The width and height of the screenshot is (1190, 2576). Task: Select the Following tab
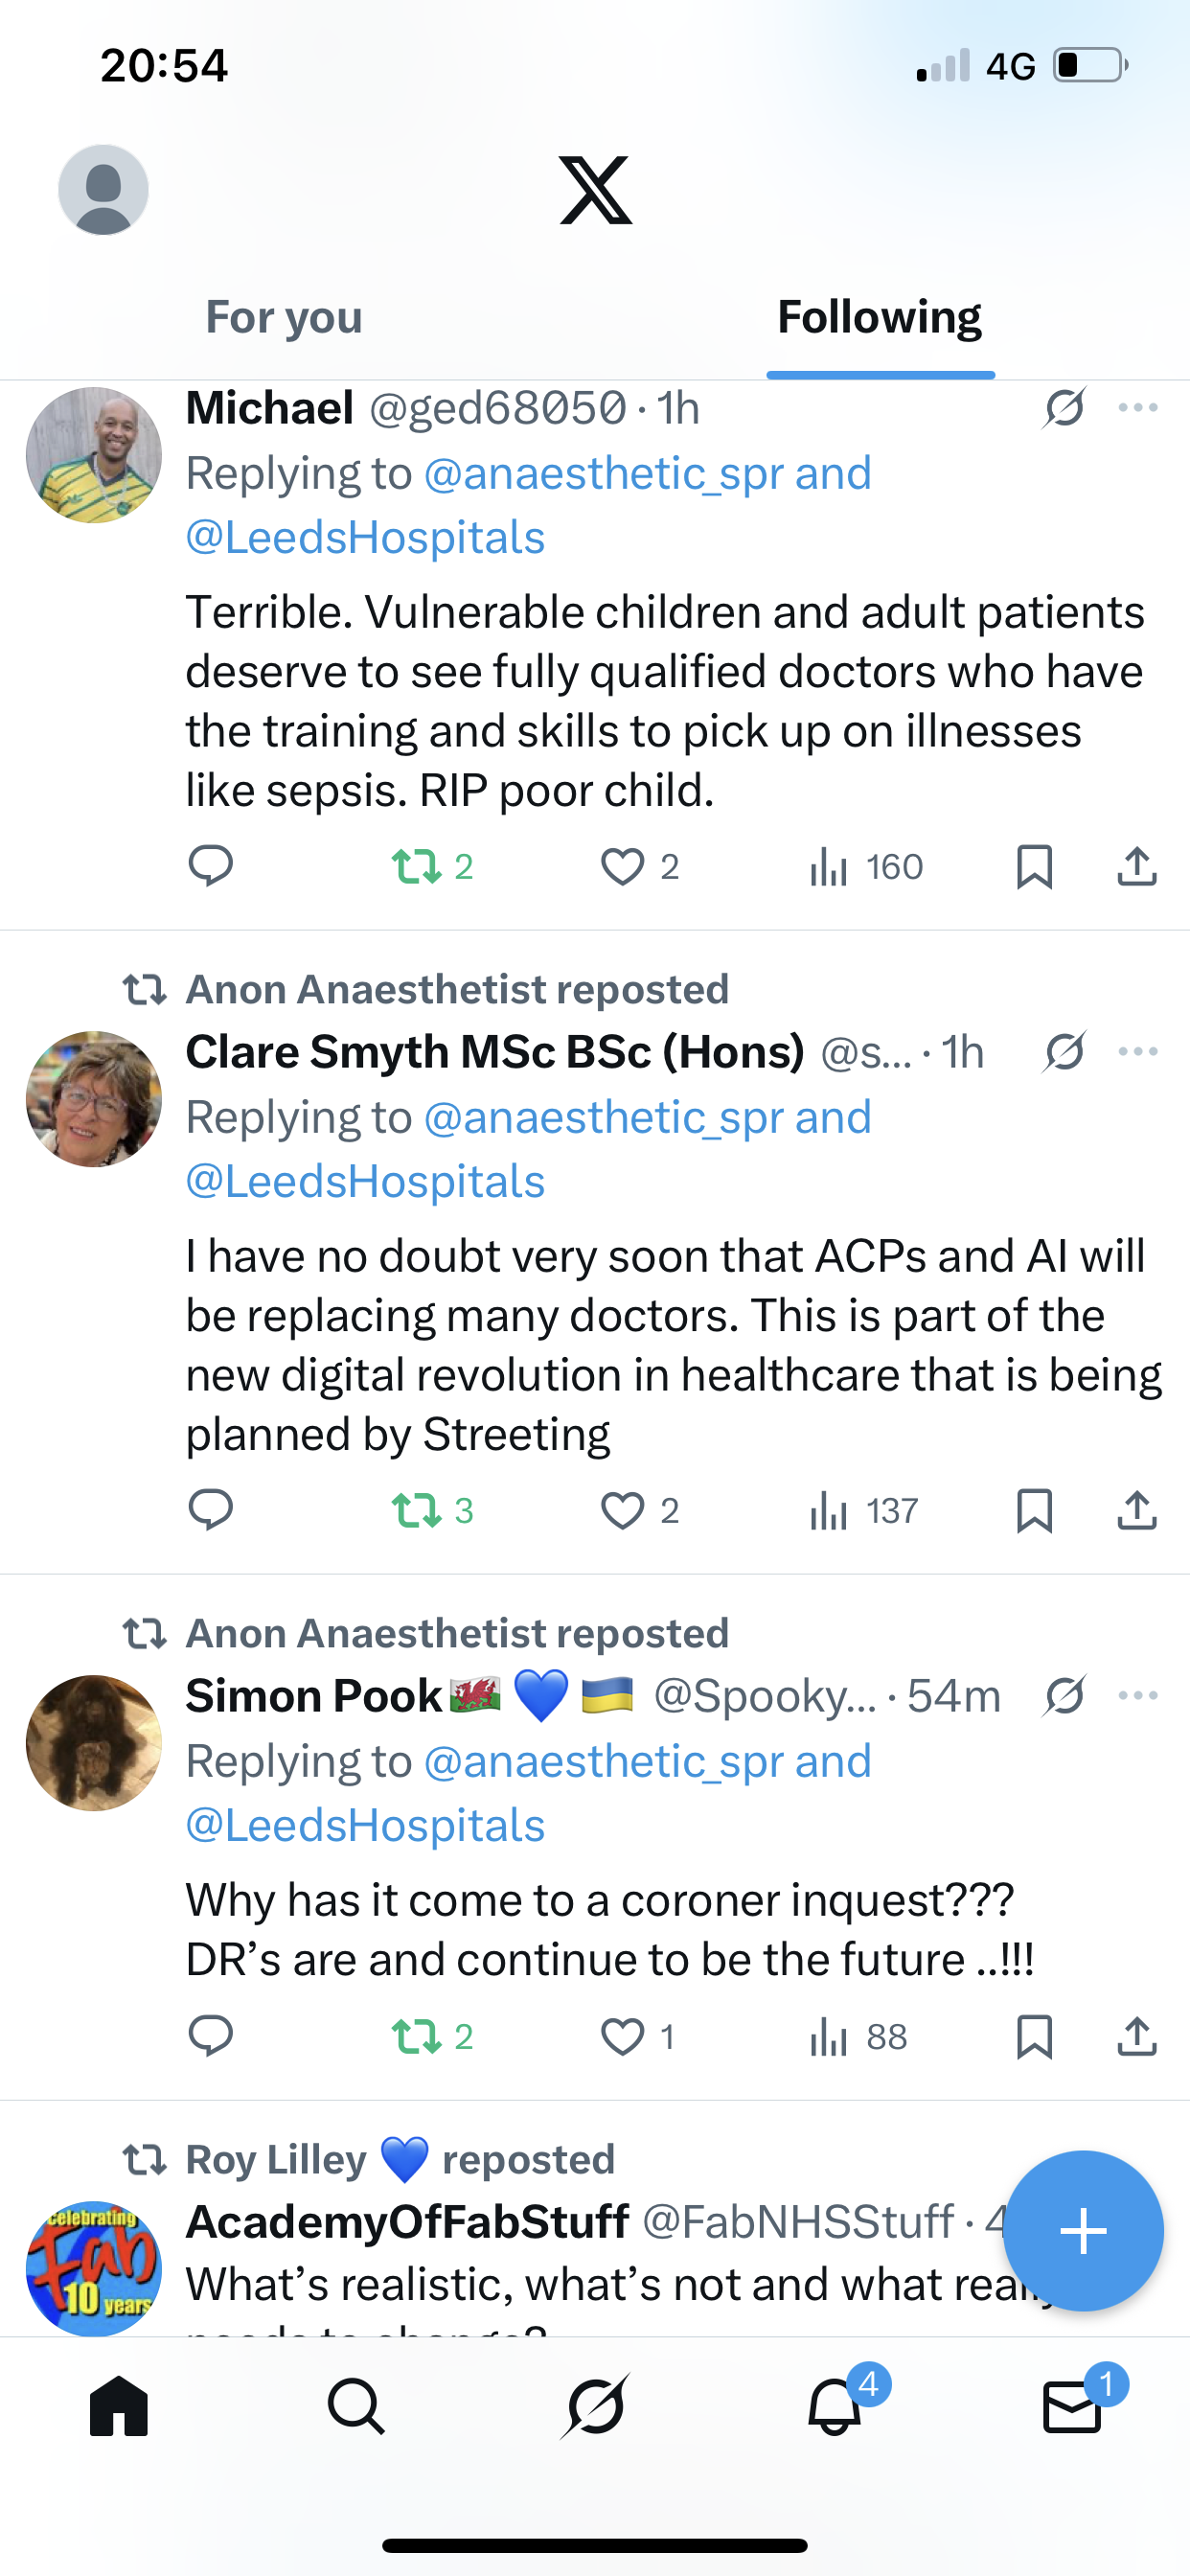click(879, 317)
